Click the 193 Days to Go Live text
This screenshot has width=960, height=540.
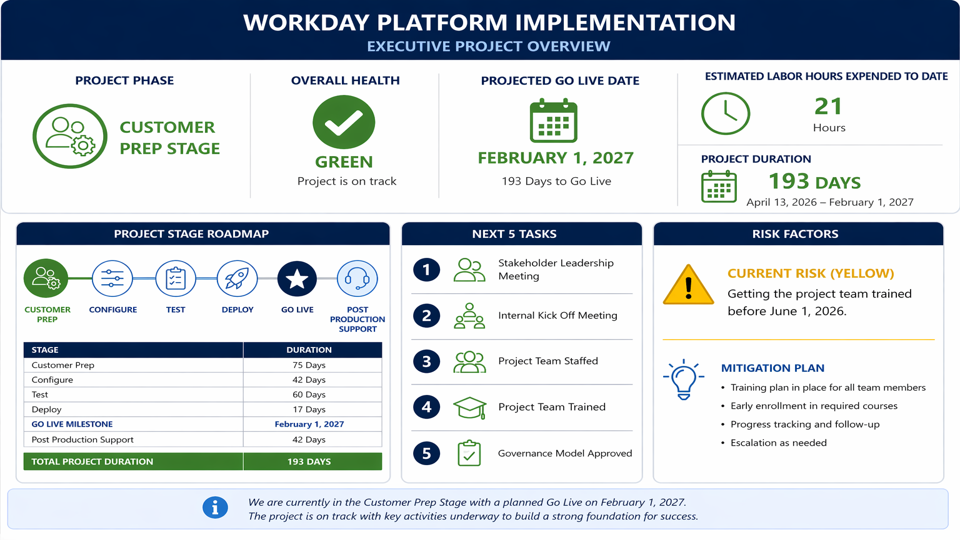point(557,181)
